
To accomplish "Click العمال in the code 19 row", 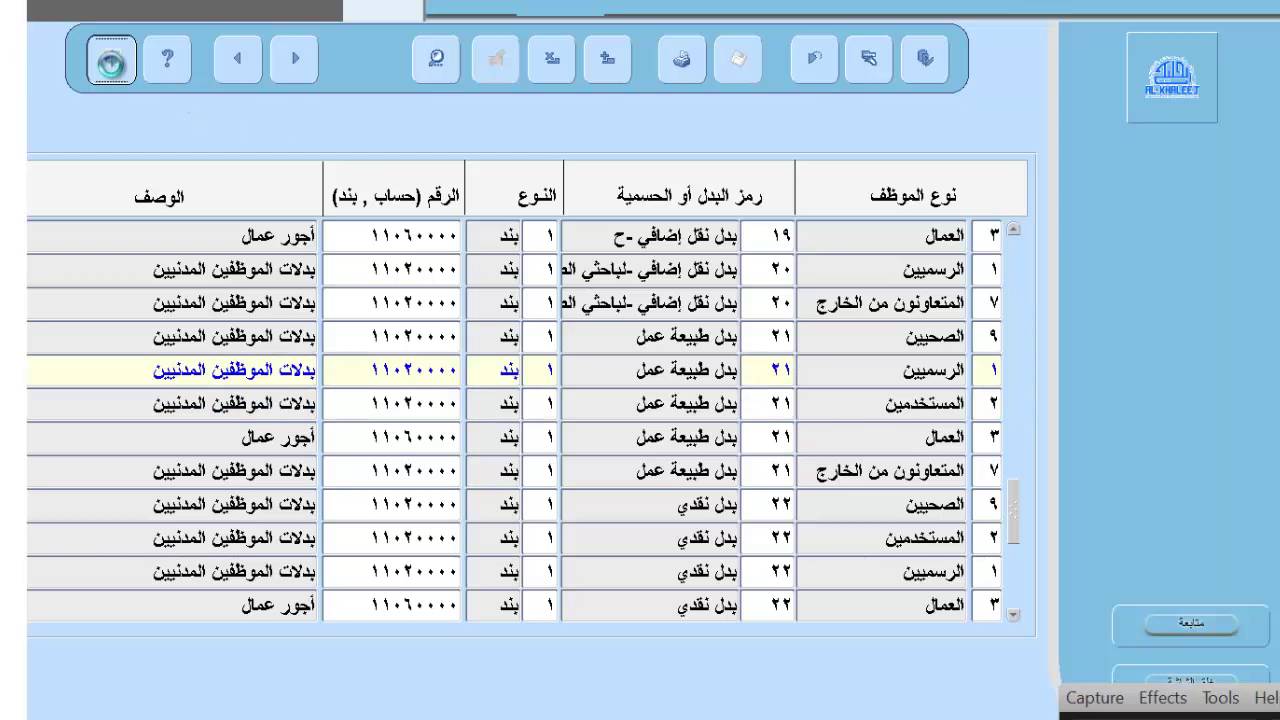I will [x=882, y=237].
